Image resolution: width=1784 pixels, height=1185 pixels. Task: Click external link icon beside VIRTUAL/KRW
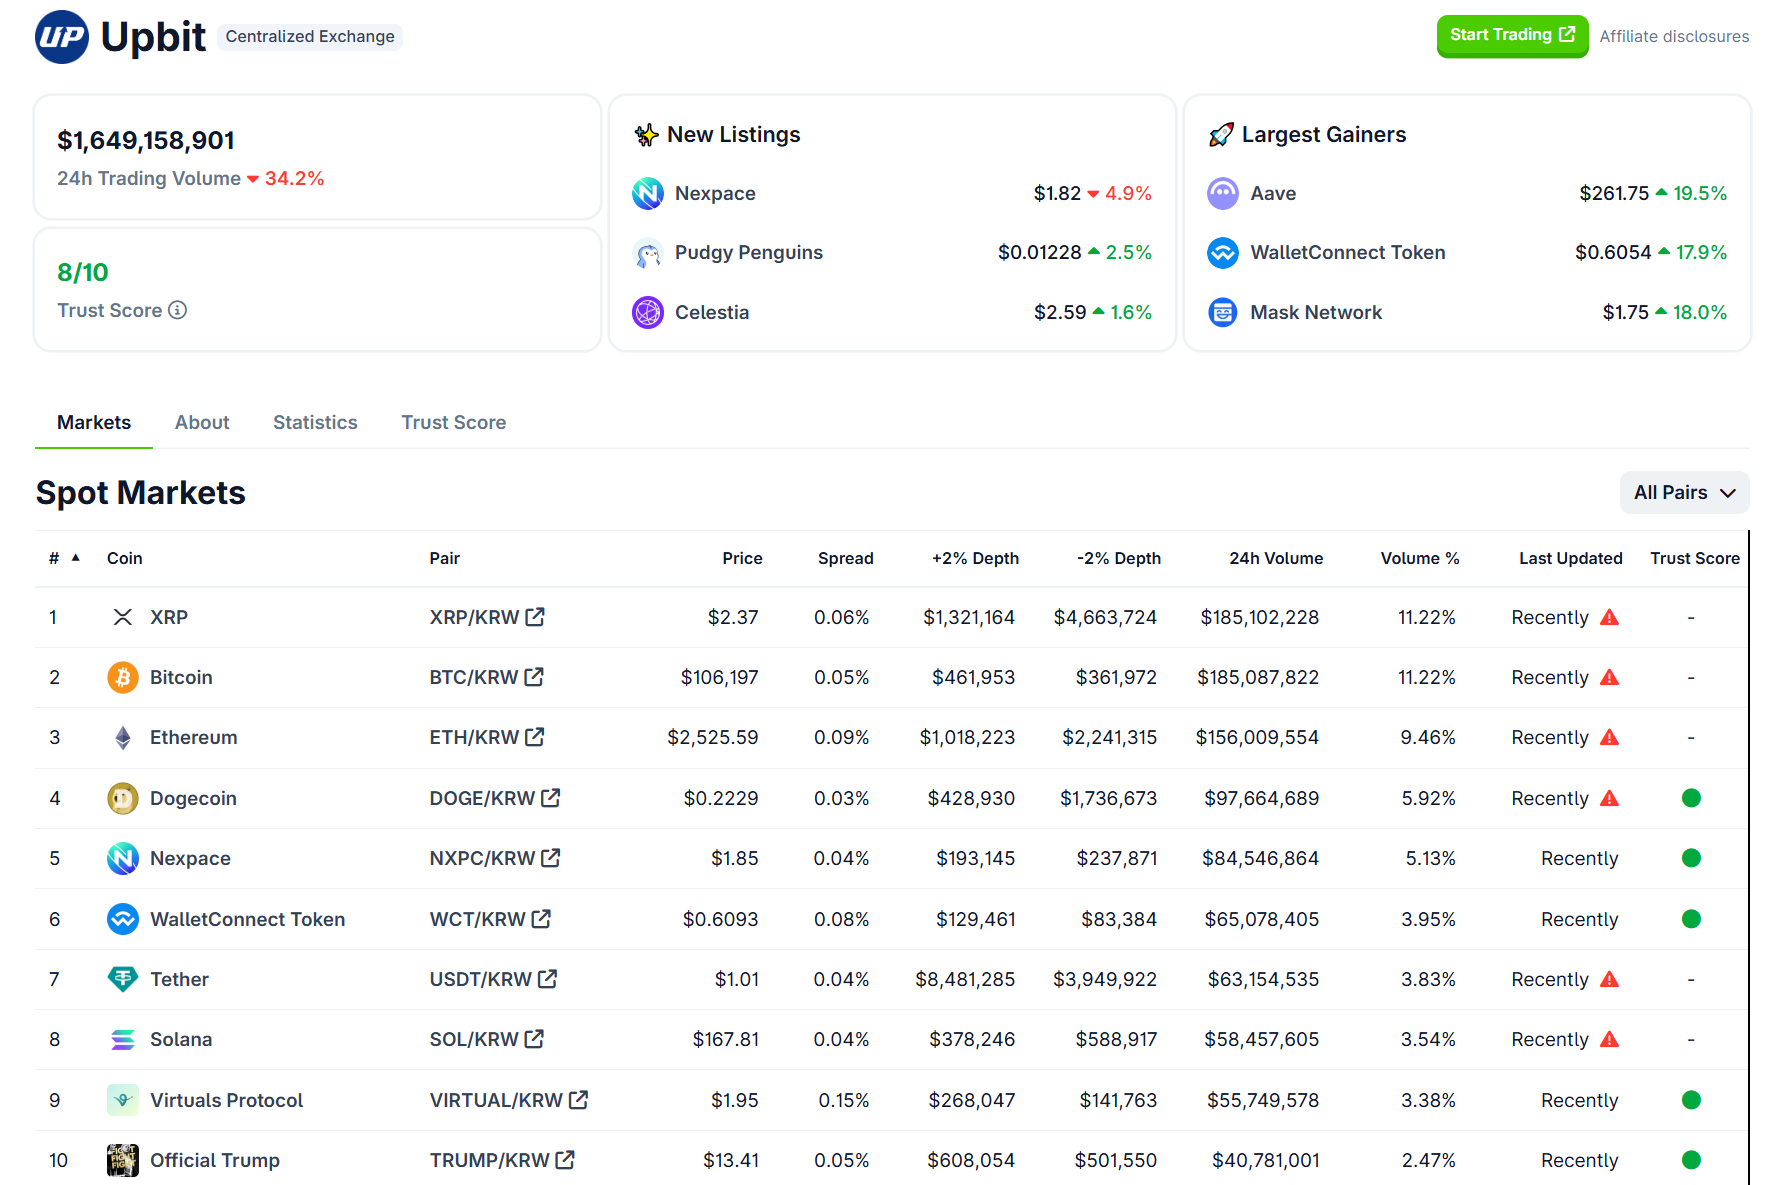pyautogui.click(x=578, y=1100)
